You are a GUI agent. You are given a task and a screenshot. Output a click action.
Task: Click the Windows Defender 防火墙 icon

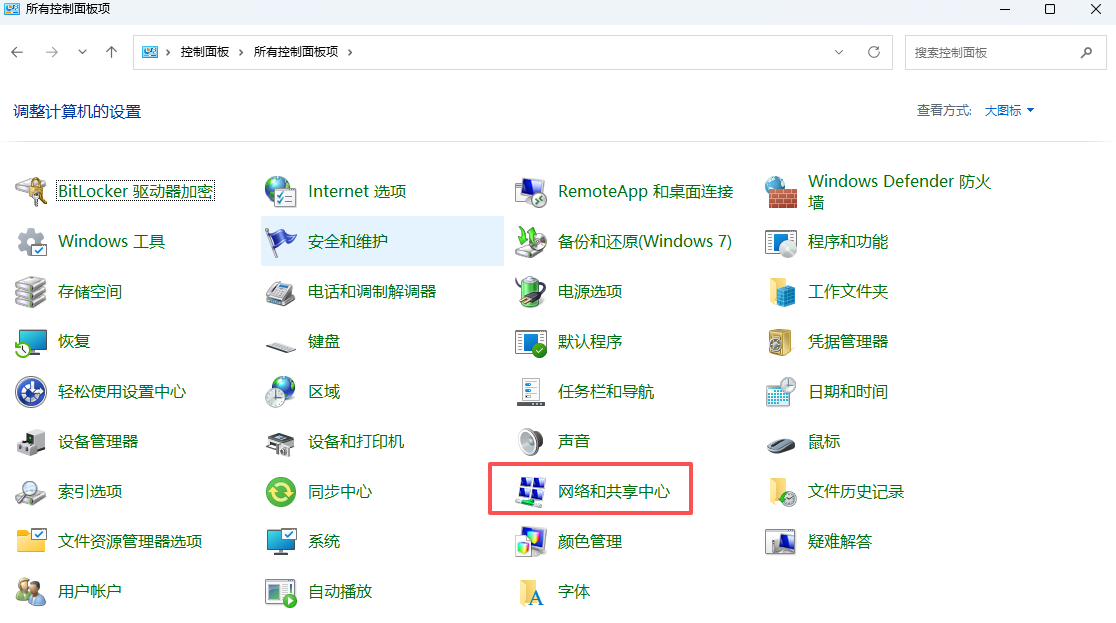tap(781, 191)
